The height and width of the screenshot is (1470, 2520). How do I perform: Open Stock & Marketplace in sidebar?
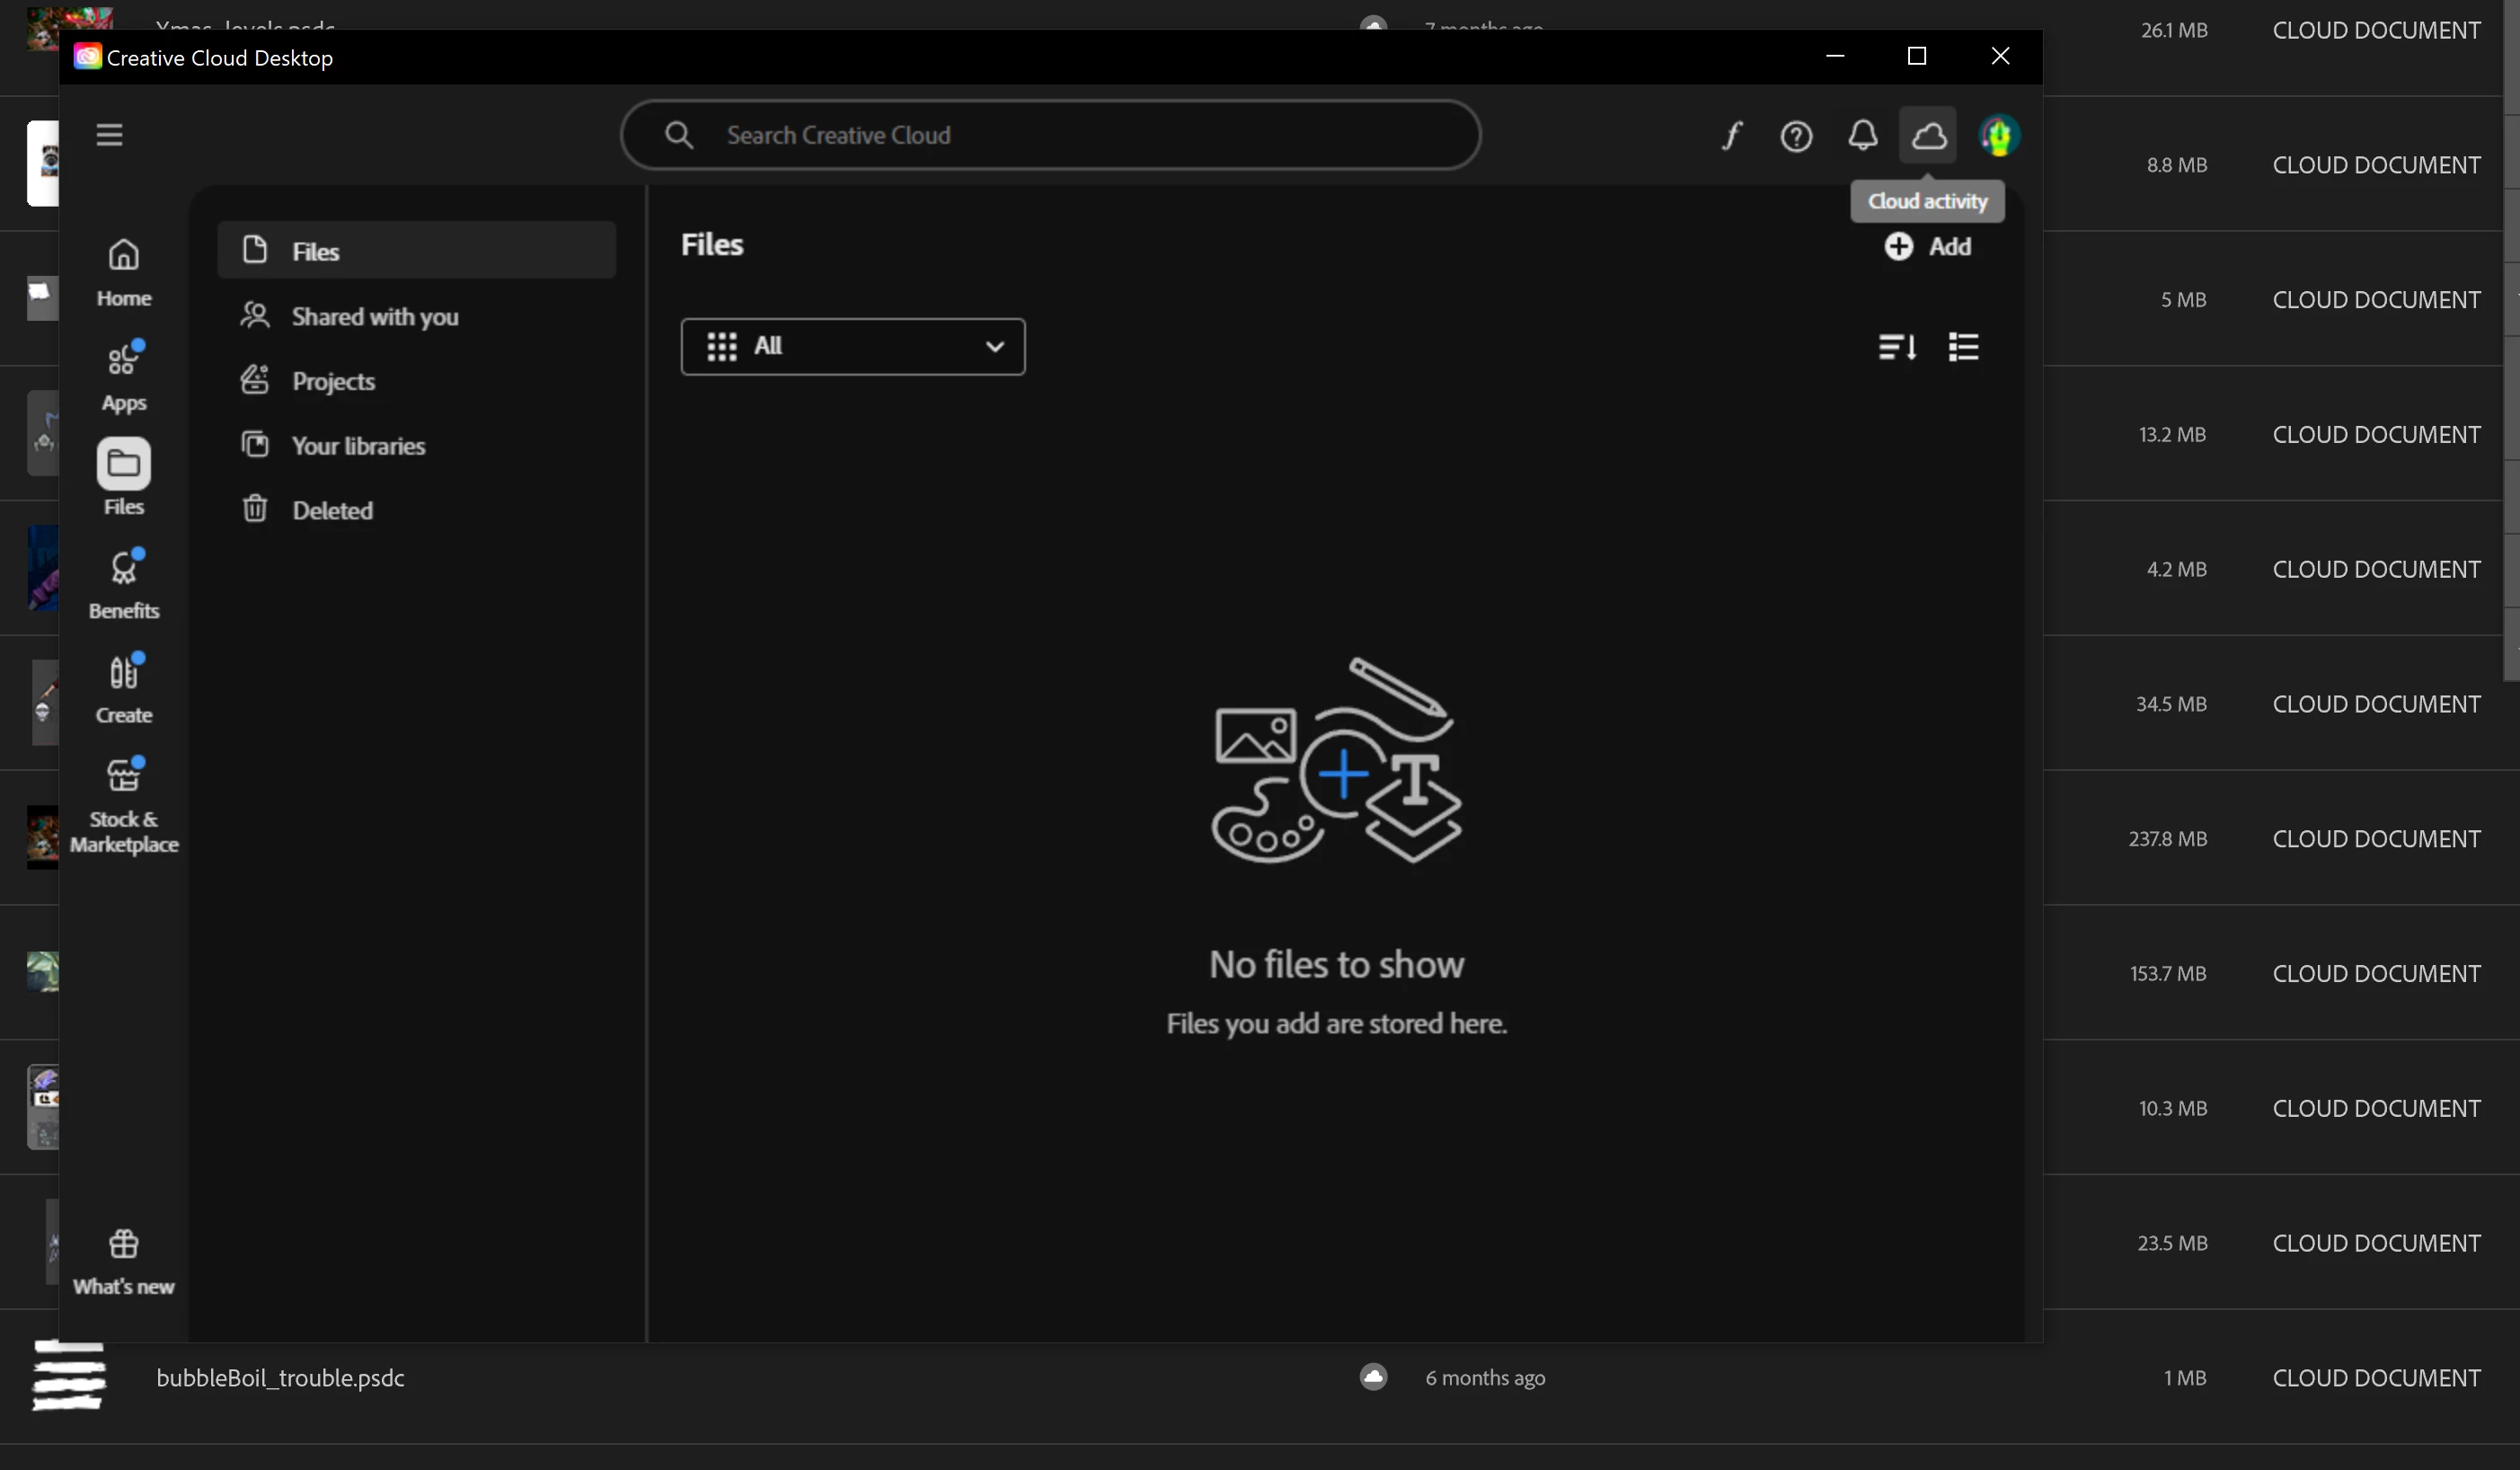point(123,804)
